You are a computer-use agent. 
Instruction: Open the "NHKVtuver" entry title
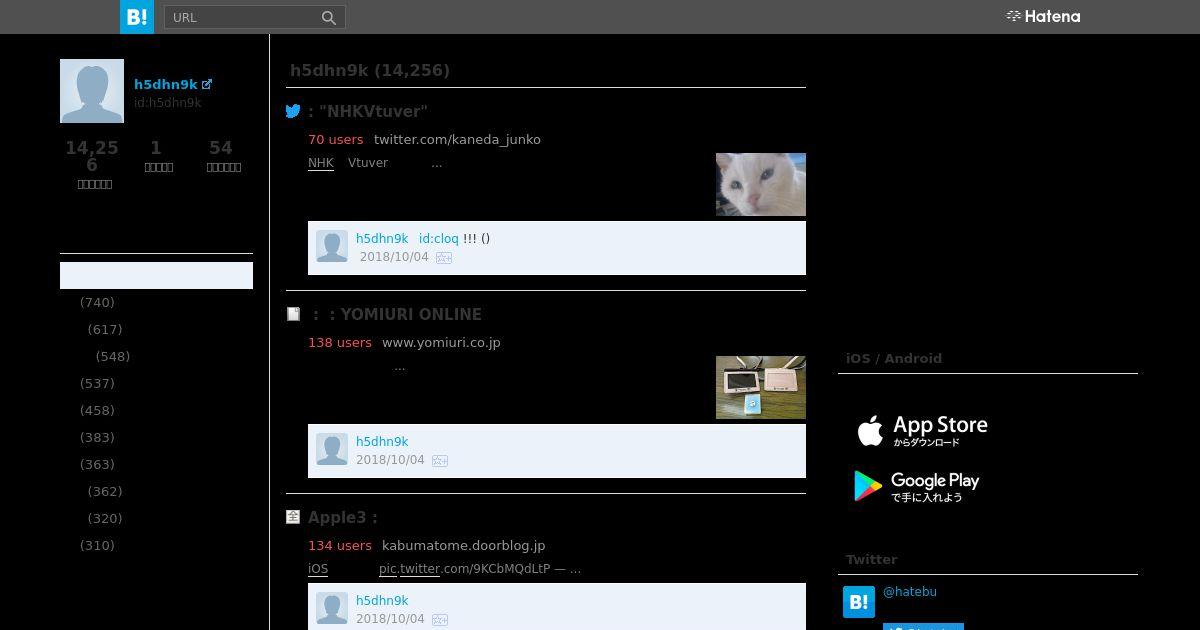tap(368, 112)
